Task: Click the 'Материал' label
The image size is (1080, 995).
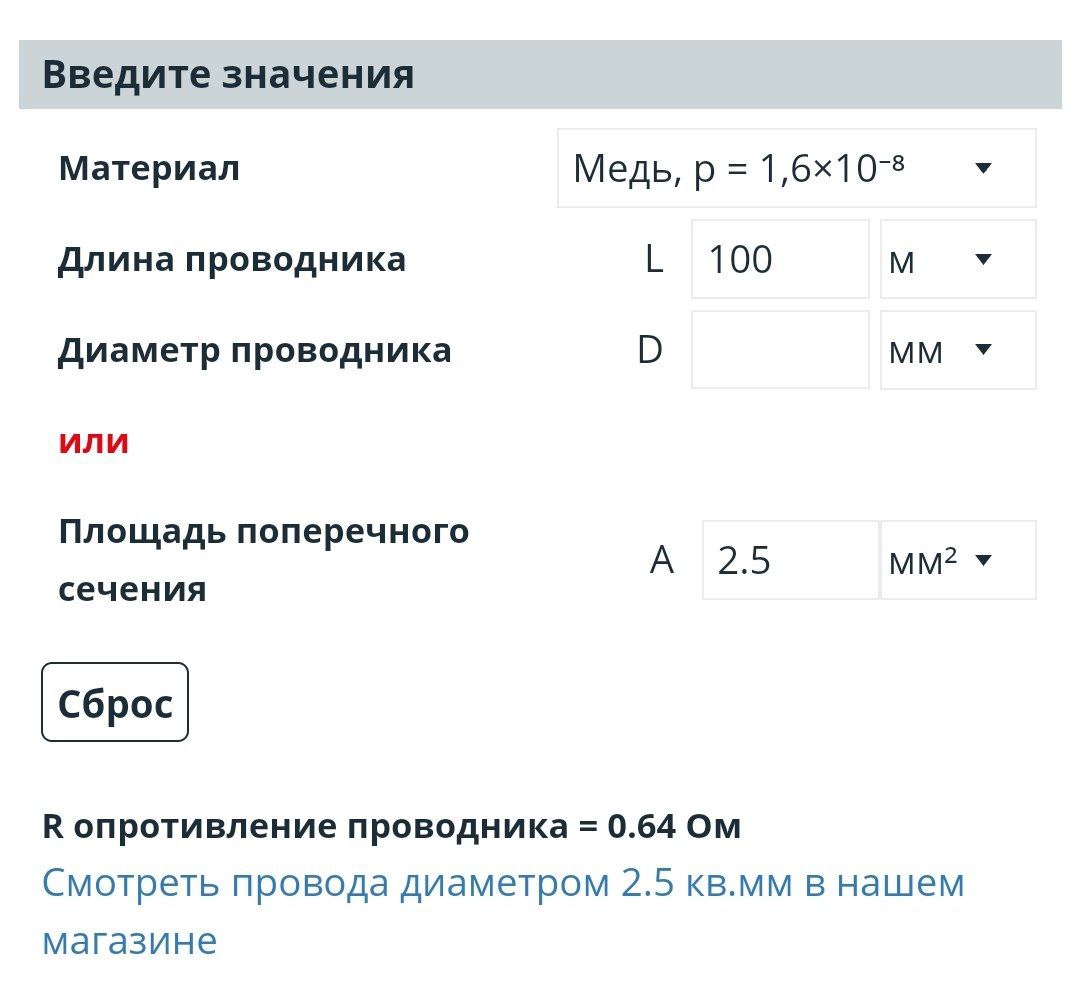Action: tap(149, 168)
